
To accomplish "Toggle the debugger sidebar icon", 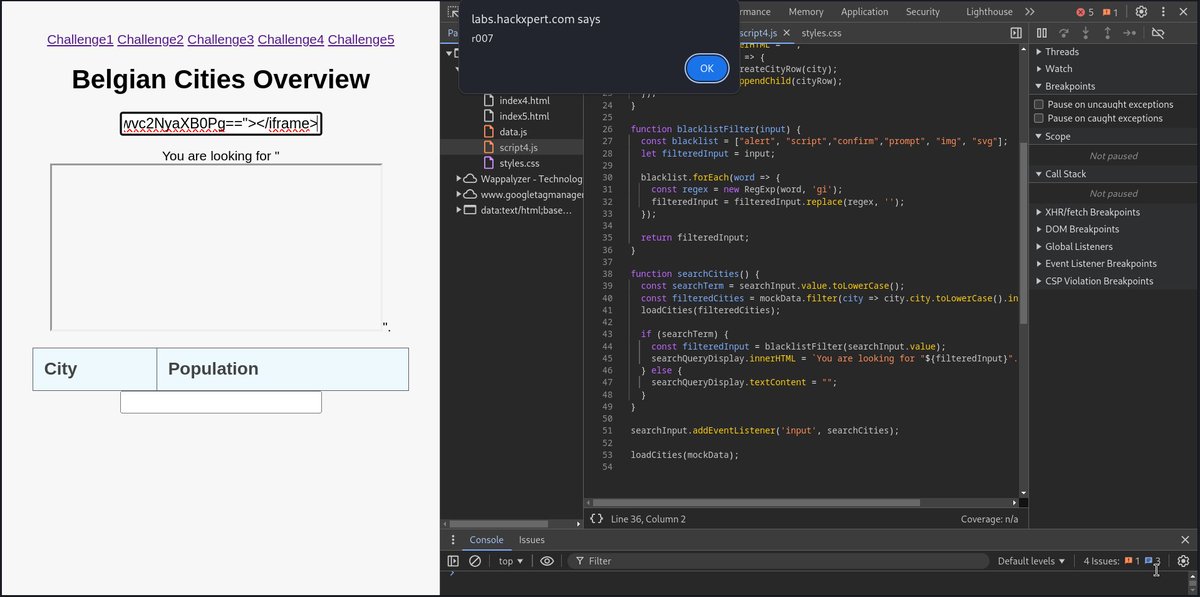I will [1016, 33].
